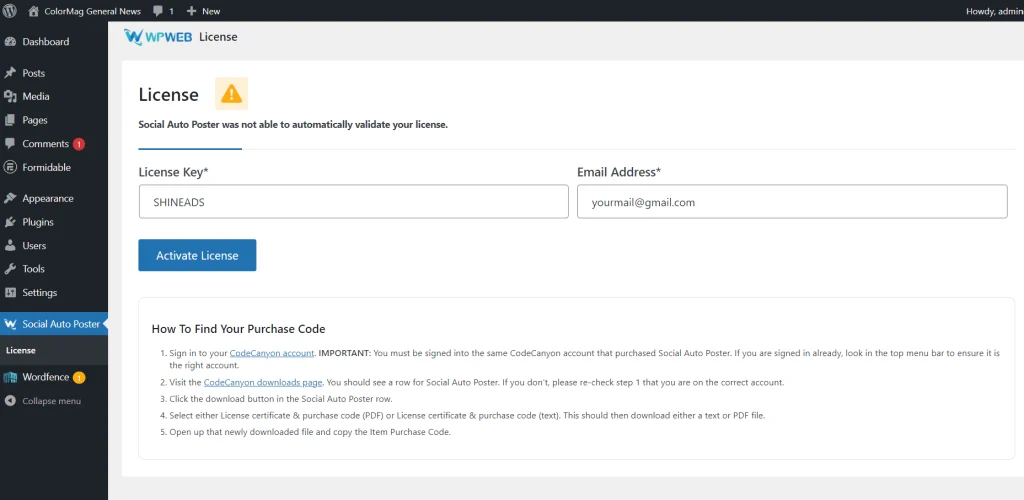Click step 5 Item Purchase Code instruction
1024x500 pixels.
pyautogui.click(x=310, y=432)
